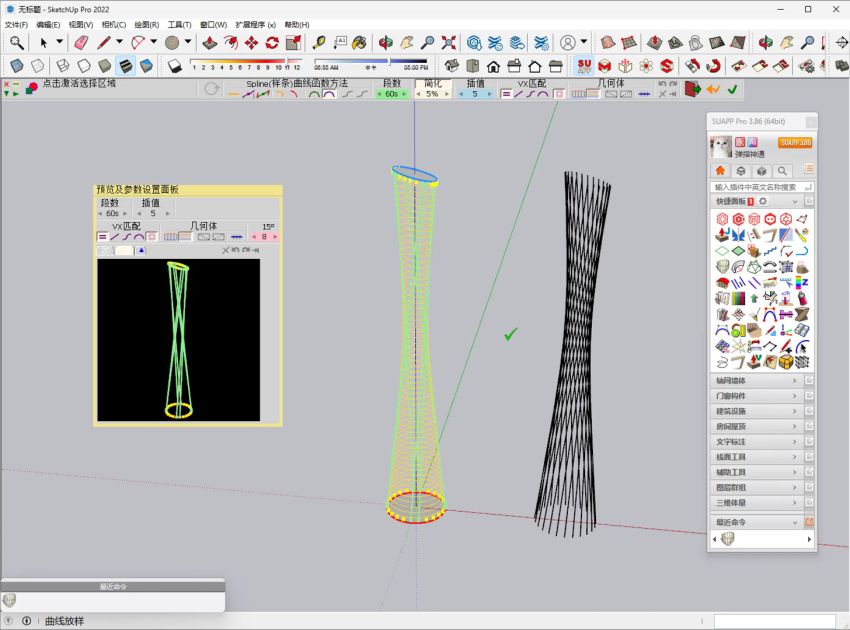The image size is (850, 630).
Task: Open the 绘图(R) menu
Action: pos(146,25)
